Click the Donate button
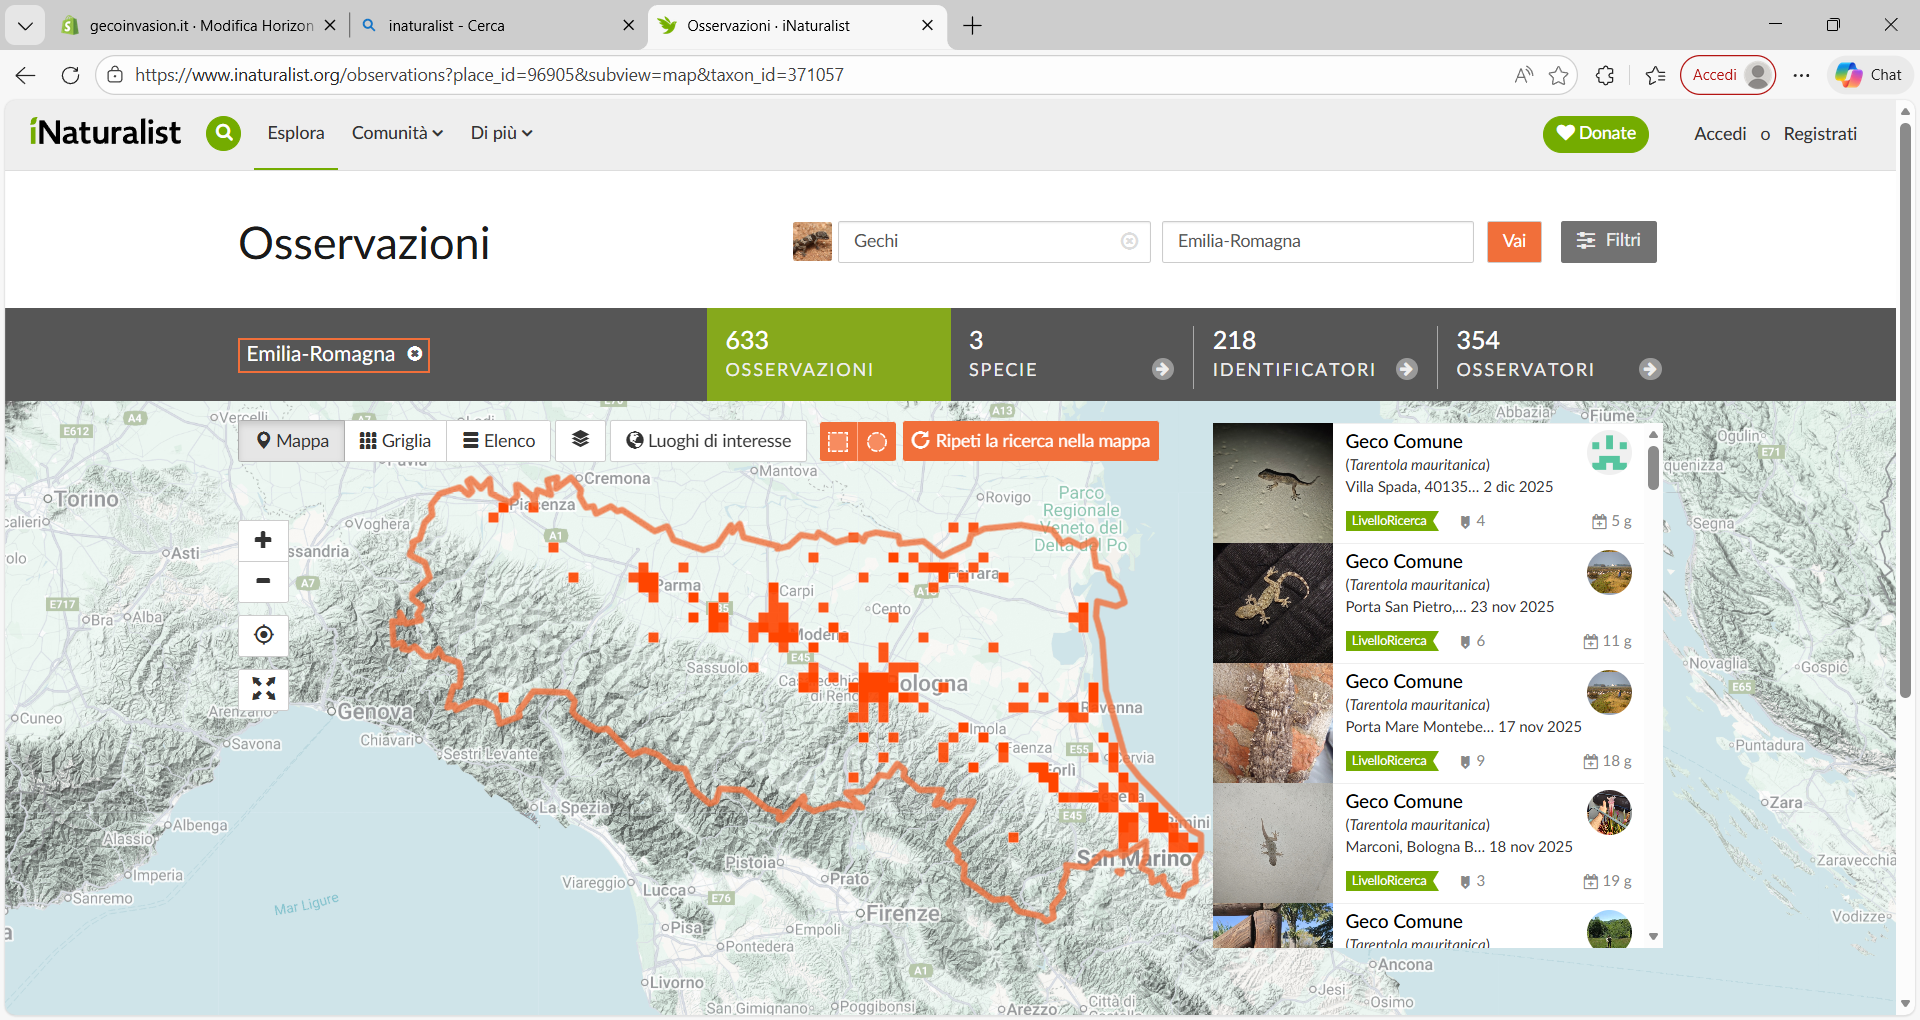Screen dimensions: 1920x1020 click(x=1595, y=134)
